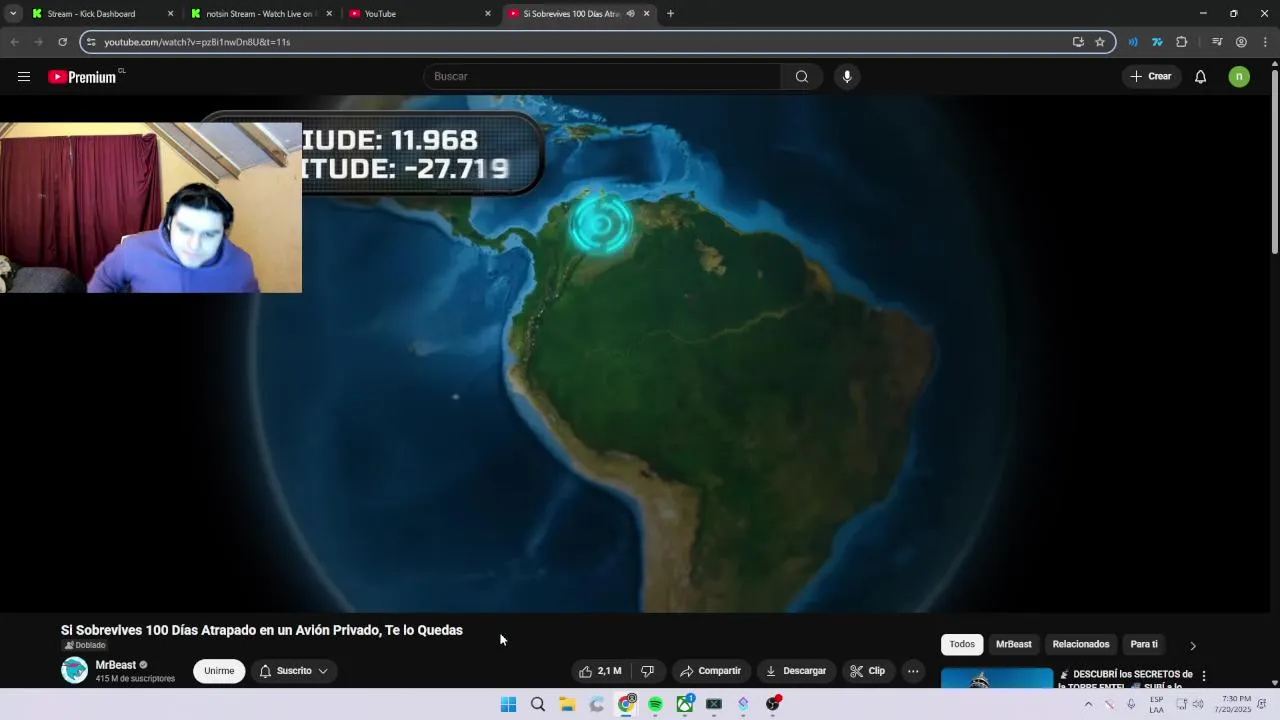
Task: Open Windows taskbar search
Action: [x=538, y=704]
